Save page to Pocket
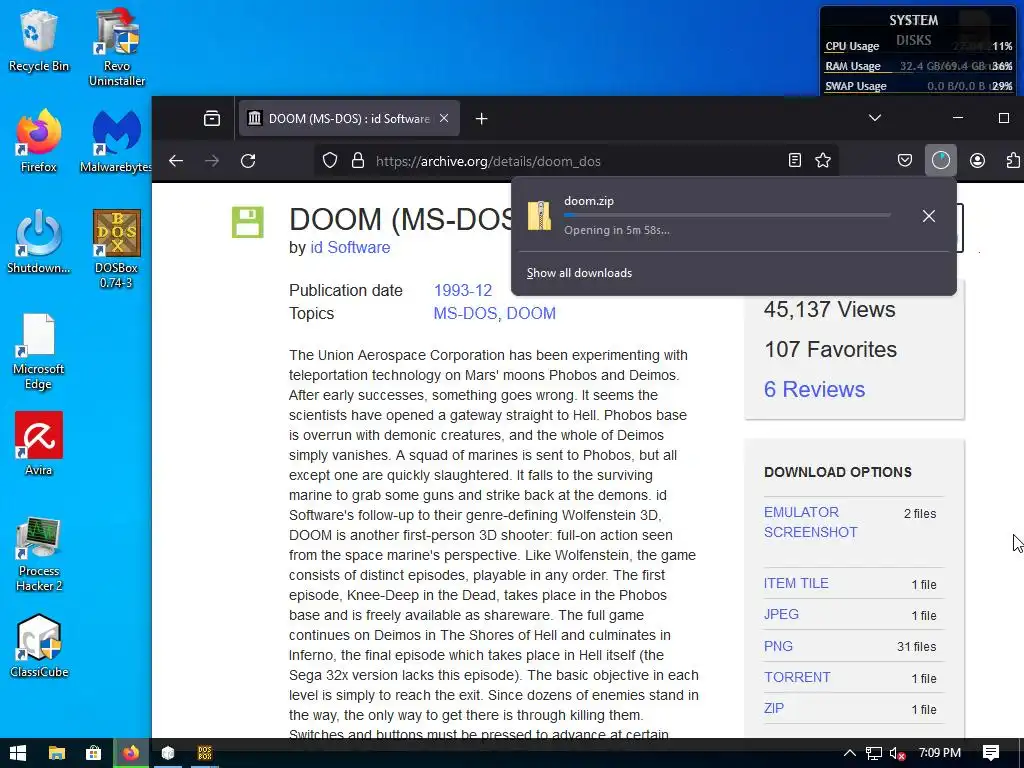Screen dimensions: 1024x768 904,161
